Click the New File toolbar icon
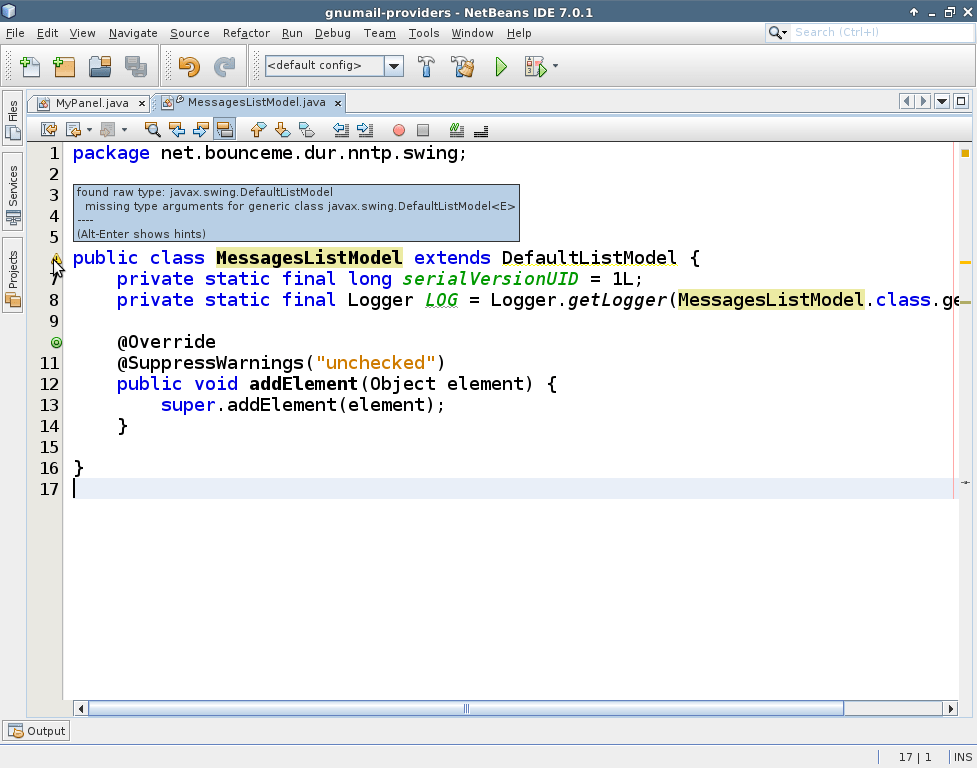Image resolution: width=977 pixels, height=768 pixels. click(29, 66)
